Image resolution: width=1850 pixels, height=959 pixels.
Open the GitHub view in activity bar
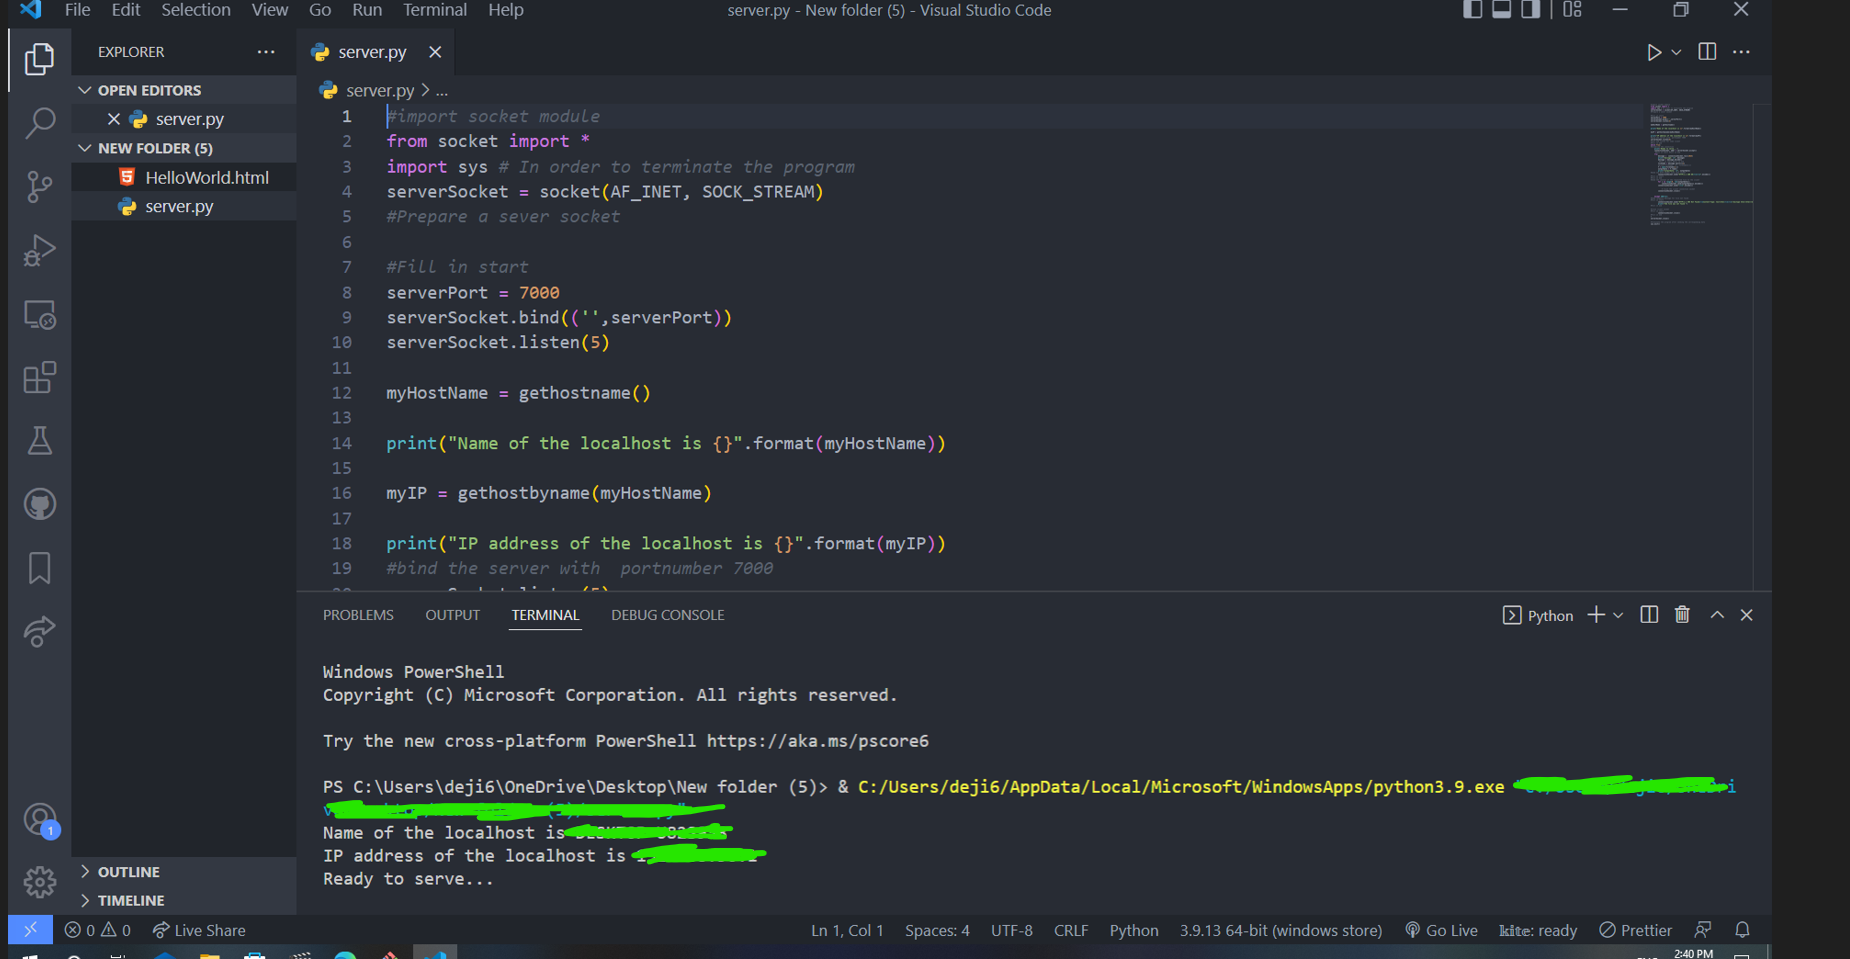[x=39, y=504]
